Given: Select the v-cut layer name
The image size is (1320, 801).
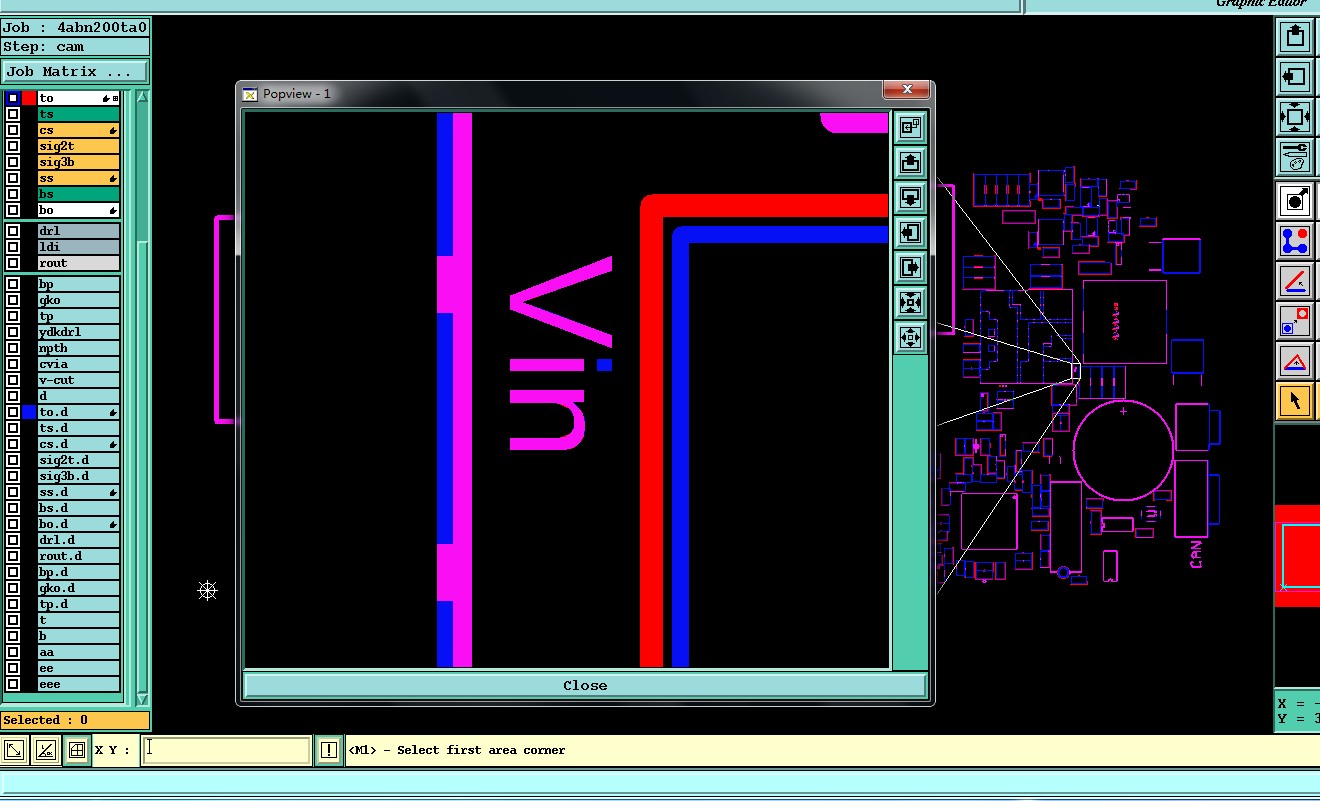Looking at the screenshot, I should (x=79, y=380).
